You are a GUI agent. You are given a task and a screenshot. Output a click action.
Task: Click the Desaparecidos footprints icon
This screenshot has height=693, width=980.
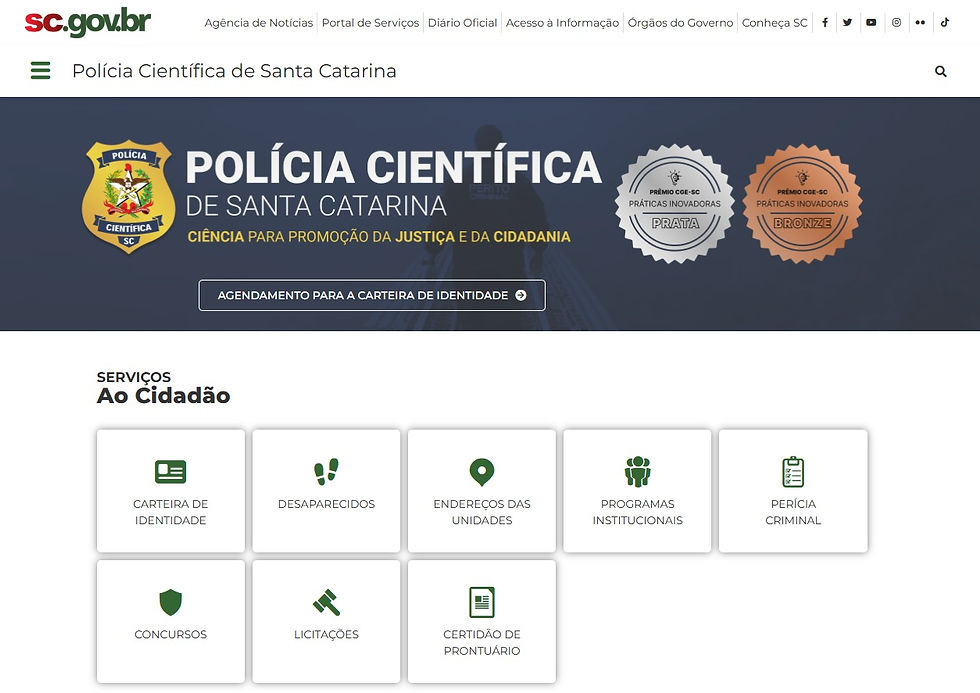325,470
